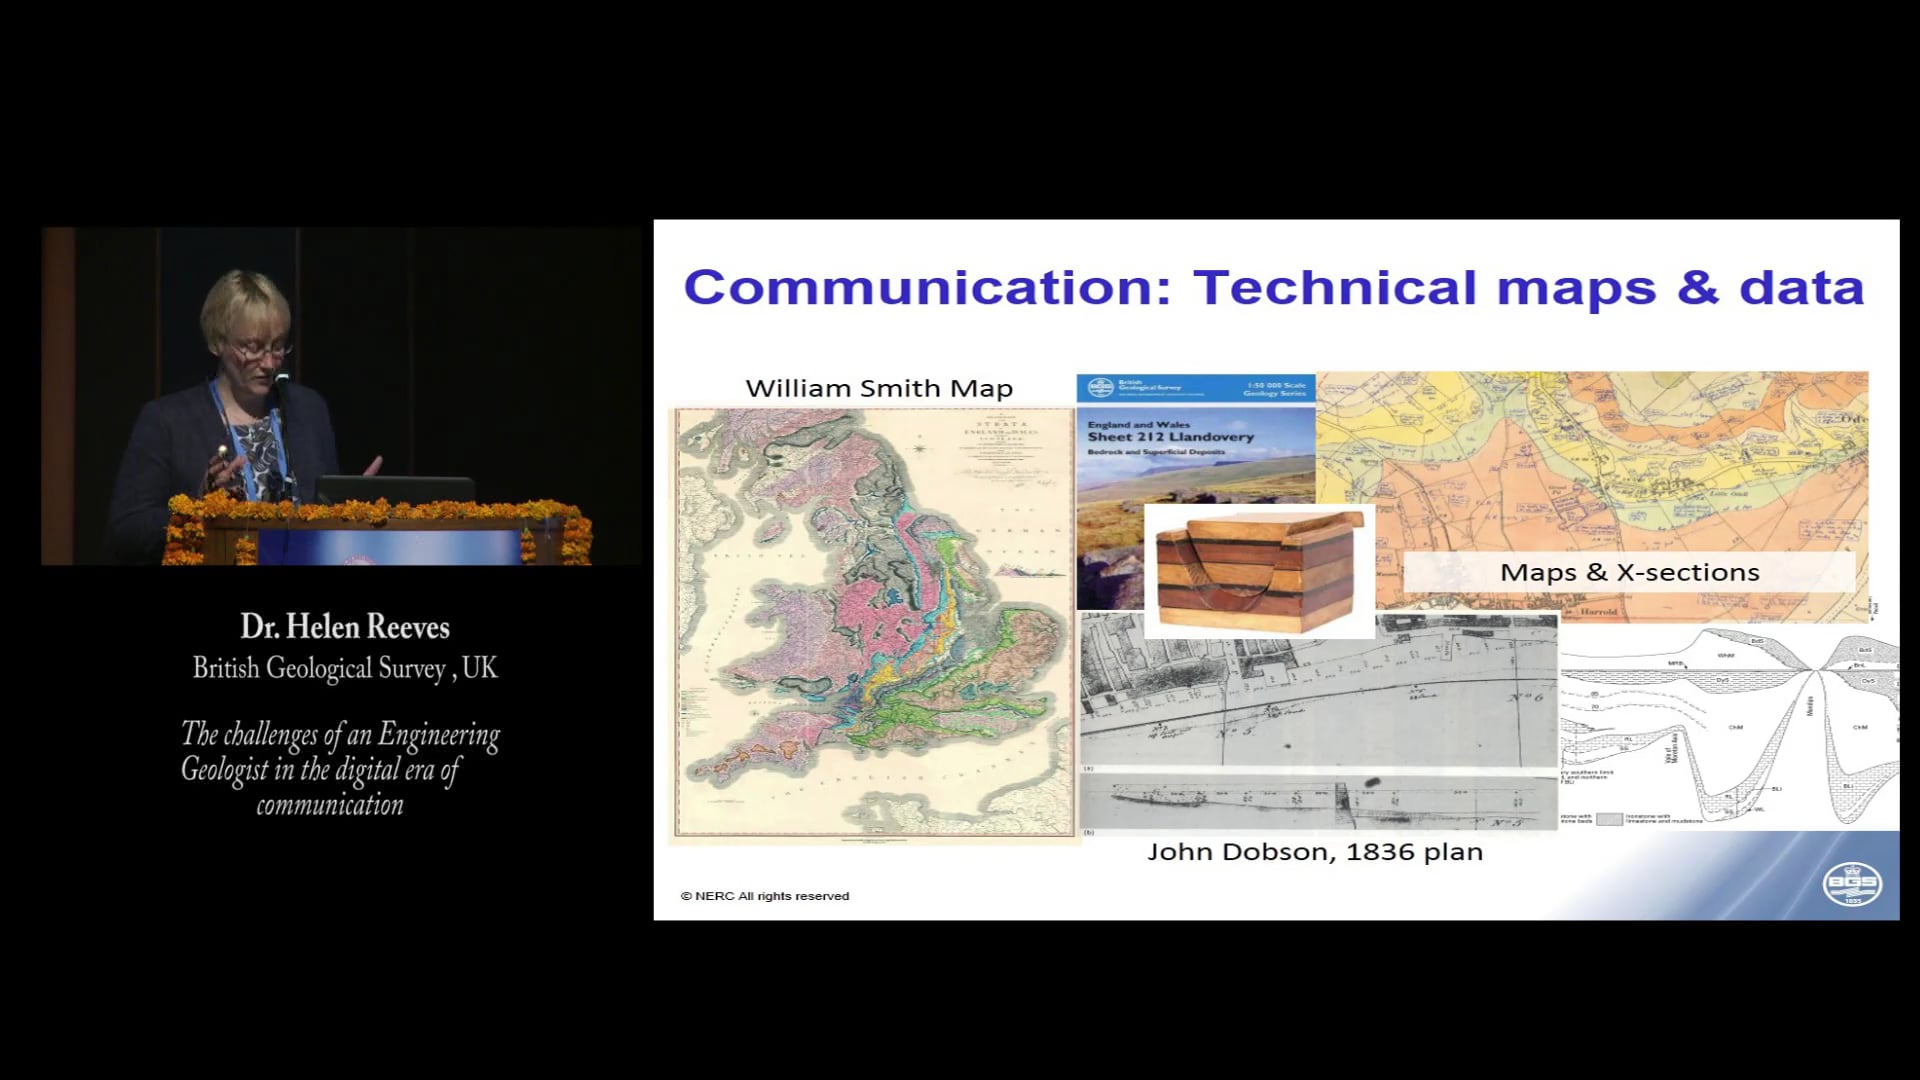Image resolution: width=1920 pixels, height=1080 pixels.
Task: Click the NERC All rights reserved text
Action: coord(764,896)
